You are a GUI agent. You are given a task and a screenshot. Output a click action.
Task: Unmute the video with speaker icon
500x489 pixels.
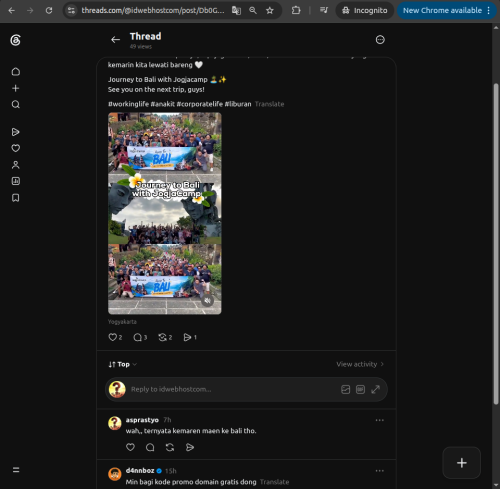coord(207,301)
